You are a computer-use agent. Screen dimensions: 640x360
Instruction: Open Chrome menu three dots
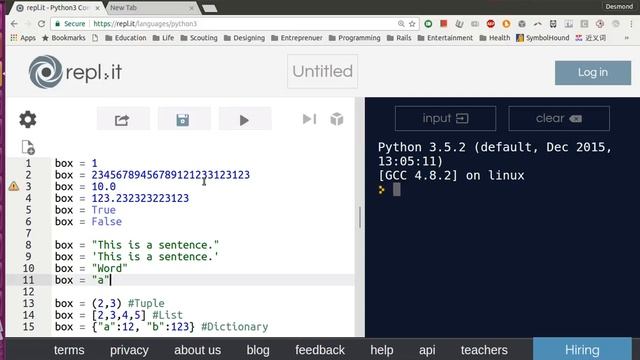[x=631, y=24]
